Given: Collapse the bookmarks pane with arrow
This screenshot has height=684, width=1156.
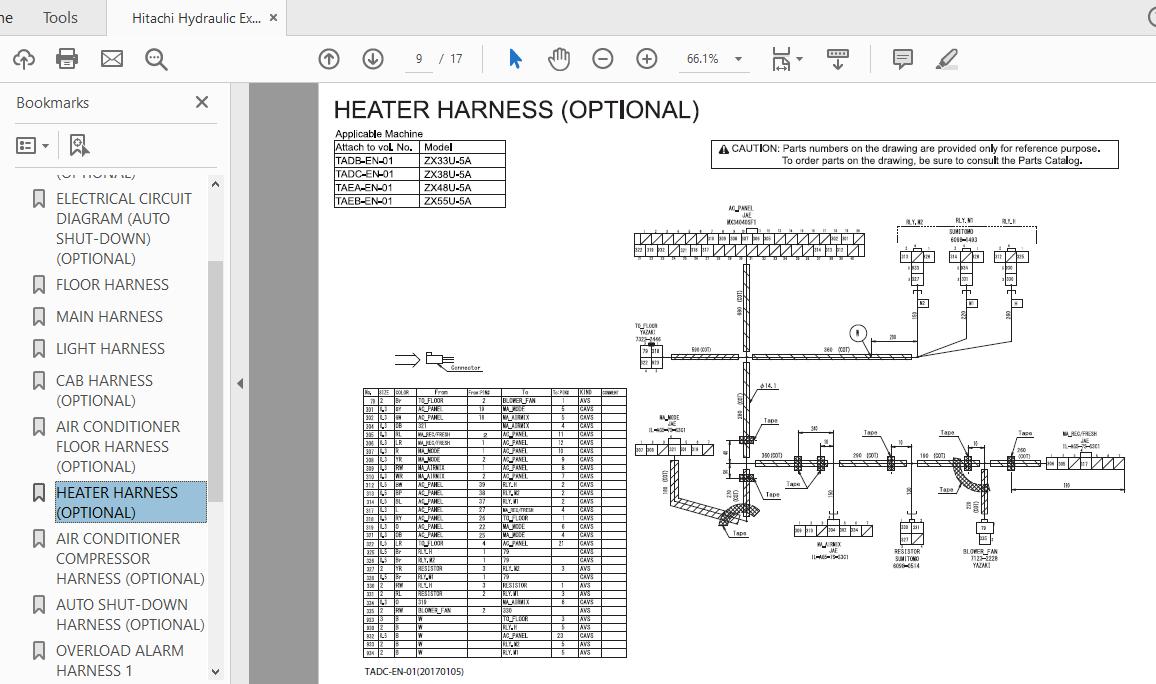Looking at the screenshot, I should pyautogui.click(x=240, y=383).
